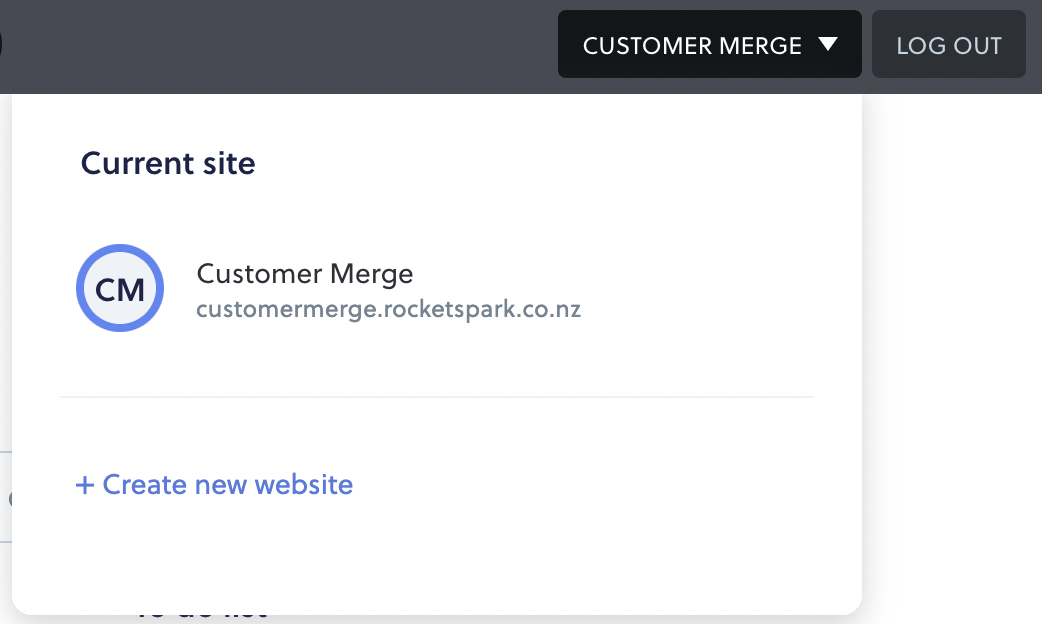Click the white triangle arrow beside CUSTOMER MERGE

tap(827, 45)
